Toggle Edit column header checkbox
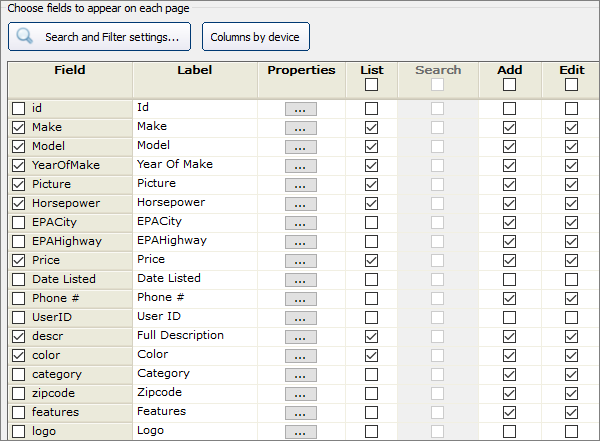The height and width of the screenshot is (441, 600). pyautogui.click(x=571, y=85)
